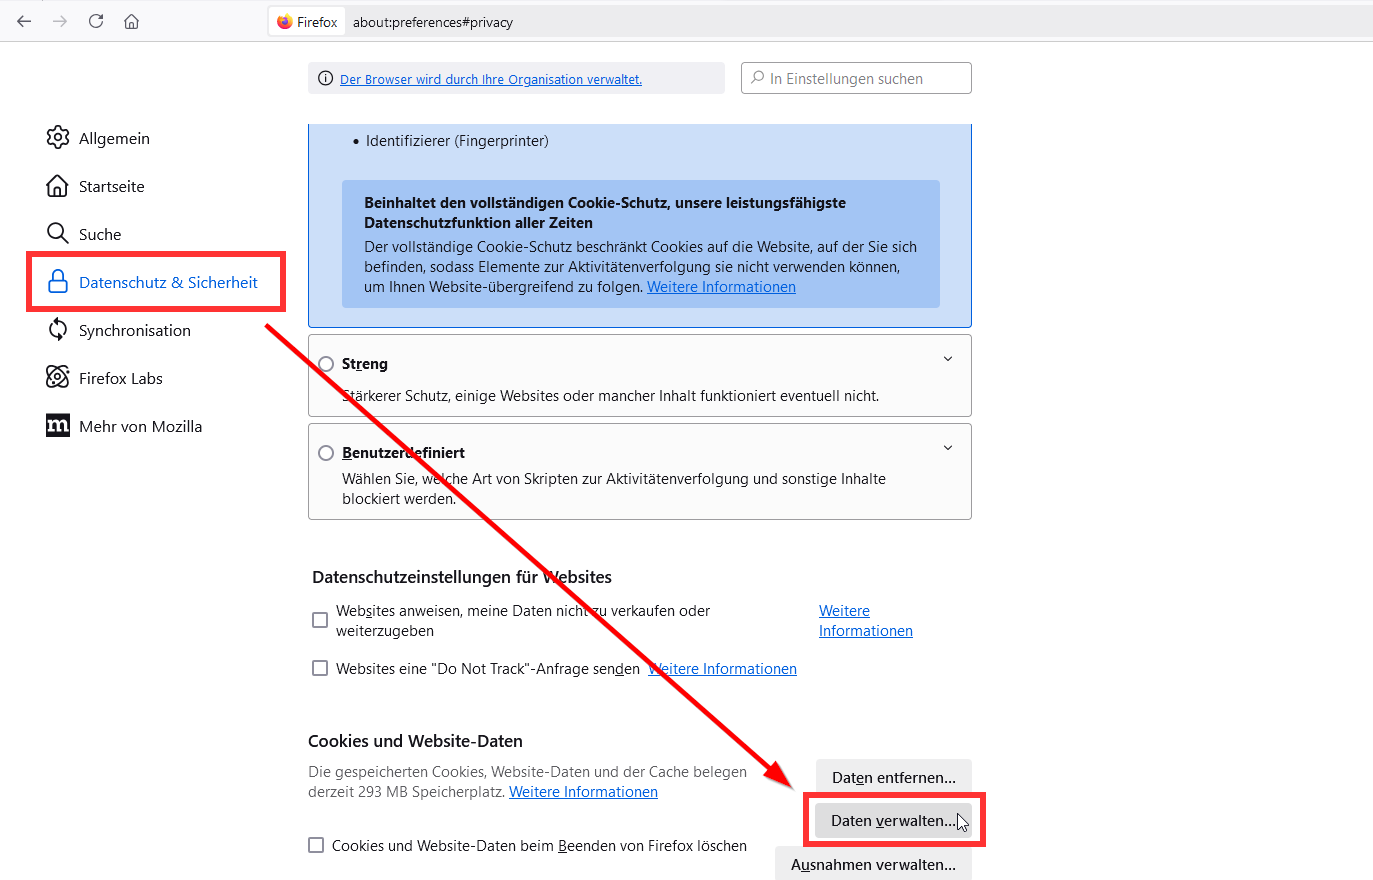
Task: Expand the Streng section chevron
Action: pyautogui.click(x=948, y=359)
